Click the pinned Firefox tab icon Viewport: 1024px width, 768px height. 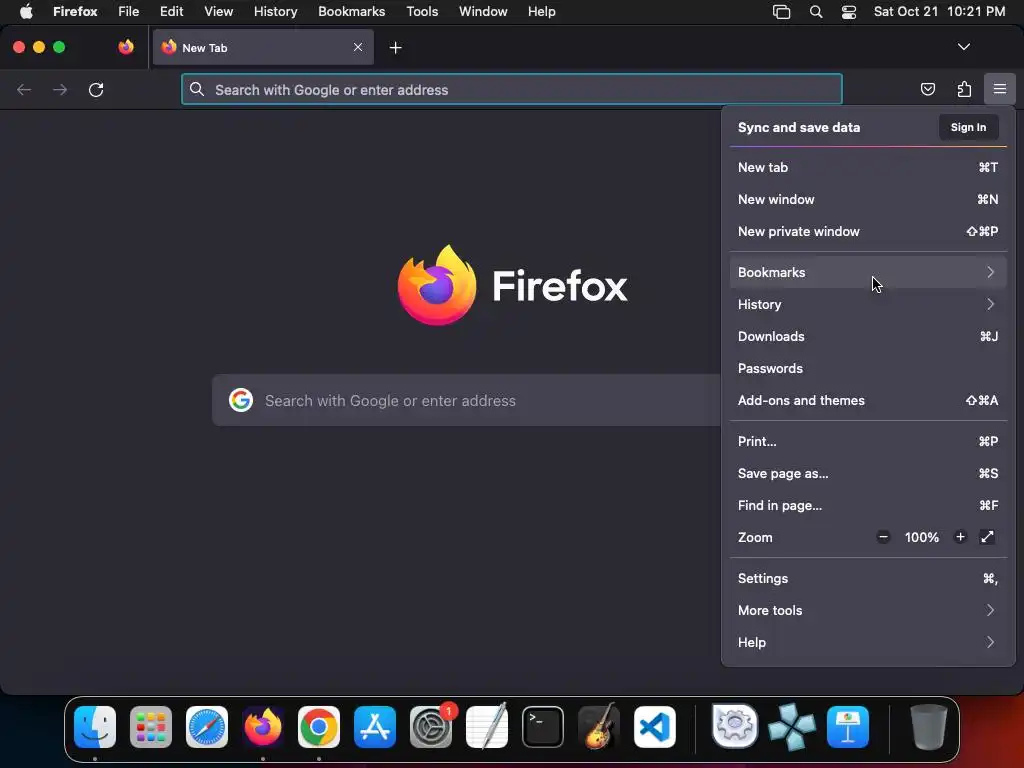pos(126,47)
